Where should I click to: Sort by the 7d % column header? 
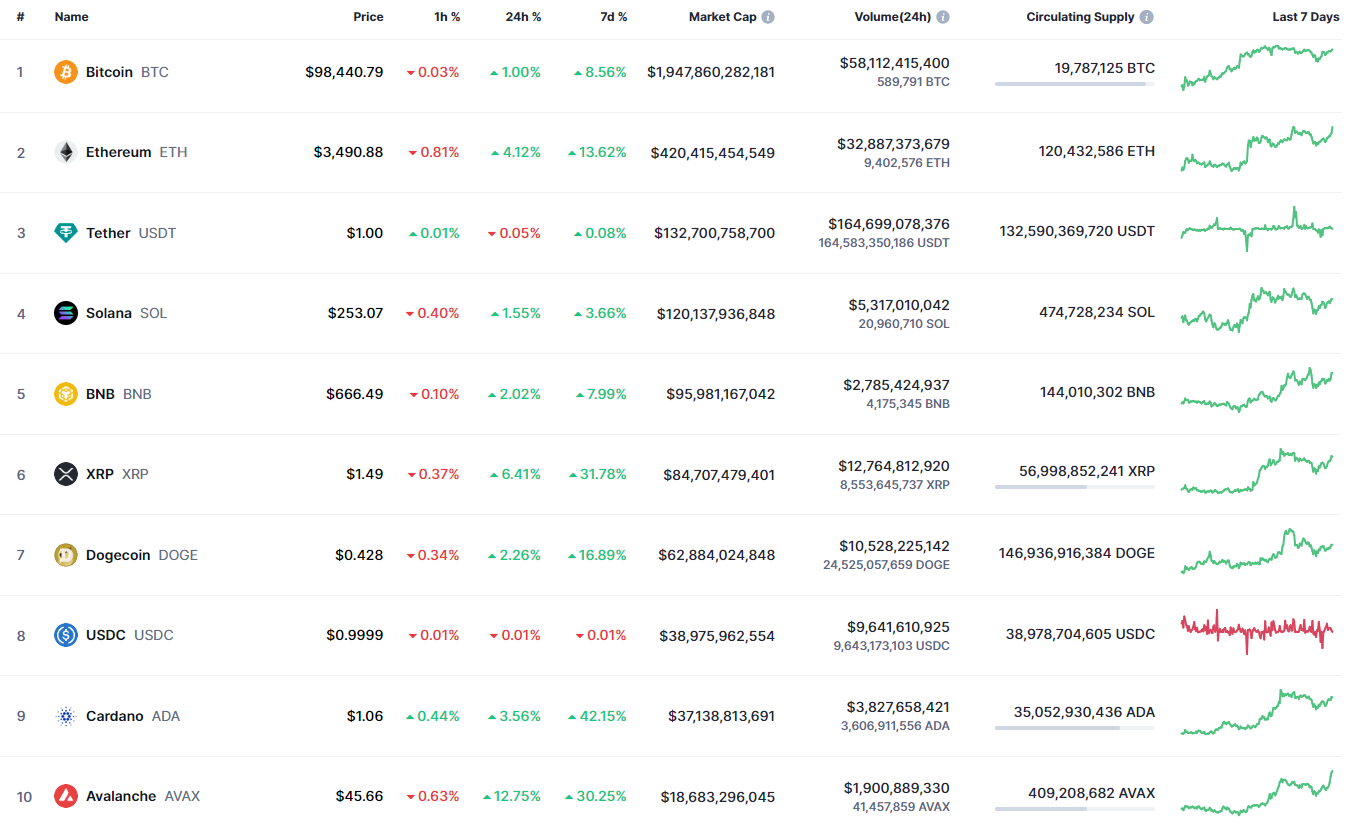point(614,17)
